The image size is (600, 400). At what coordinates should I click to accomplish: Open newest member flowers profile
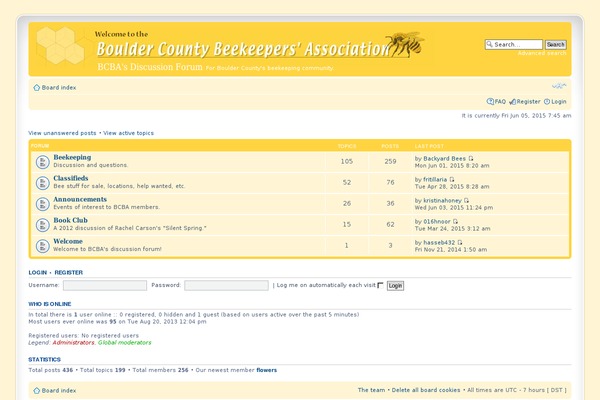[267, 370]
